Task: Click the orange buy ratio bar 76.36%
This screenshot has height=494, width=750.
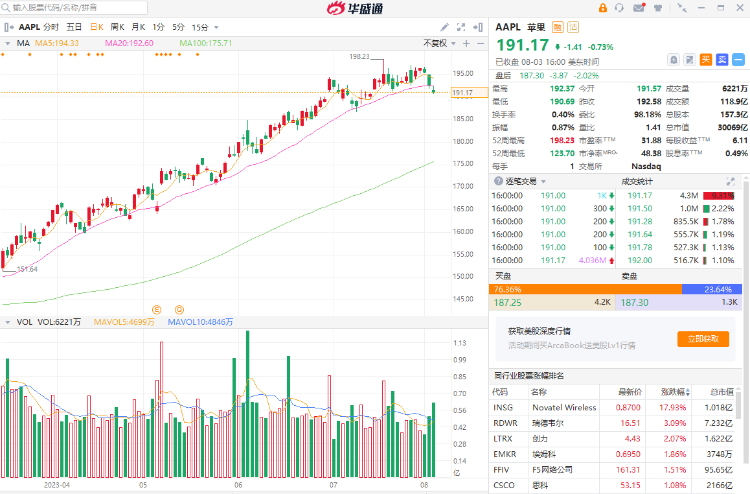Action: pyautogui.click(x=585, y=289)
